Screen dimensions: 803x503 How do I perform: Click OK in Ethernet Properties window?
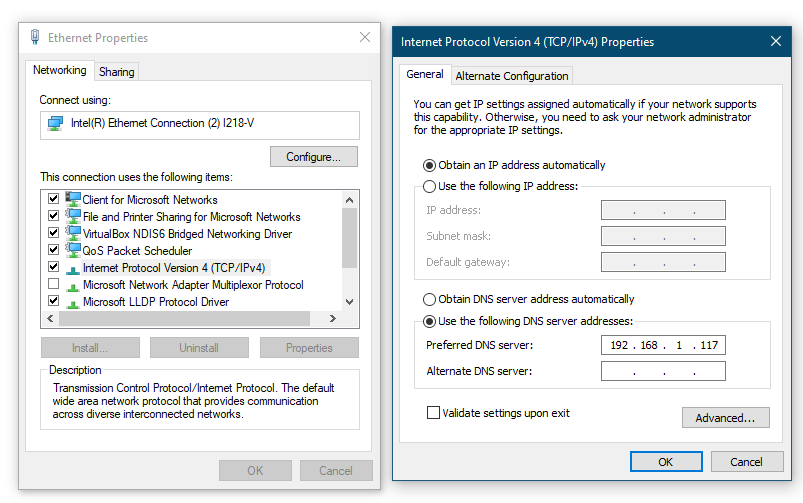(255, 471)
